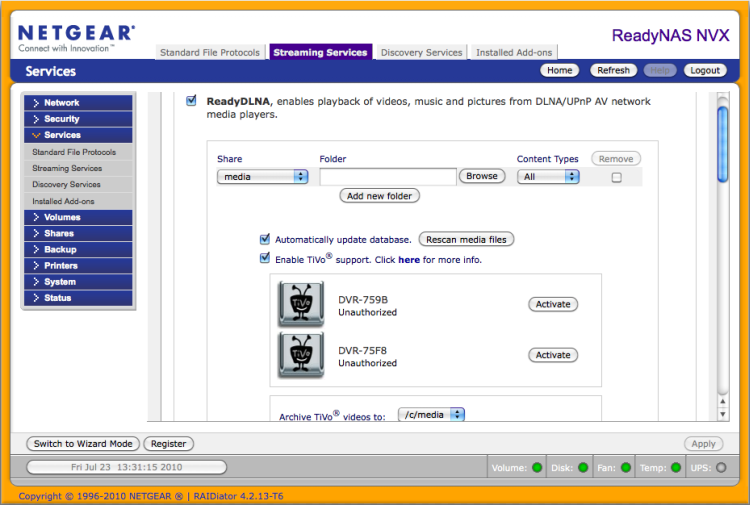Click the Disk status green LED

(583, 468)
